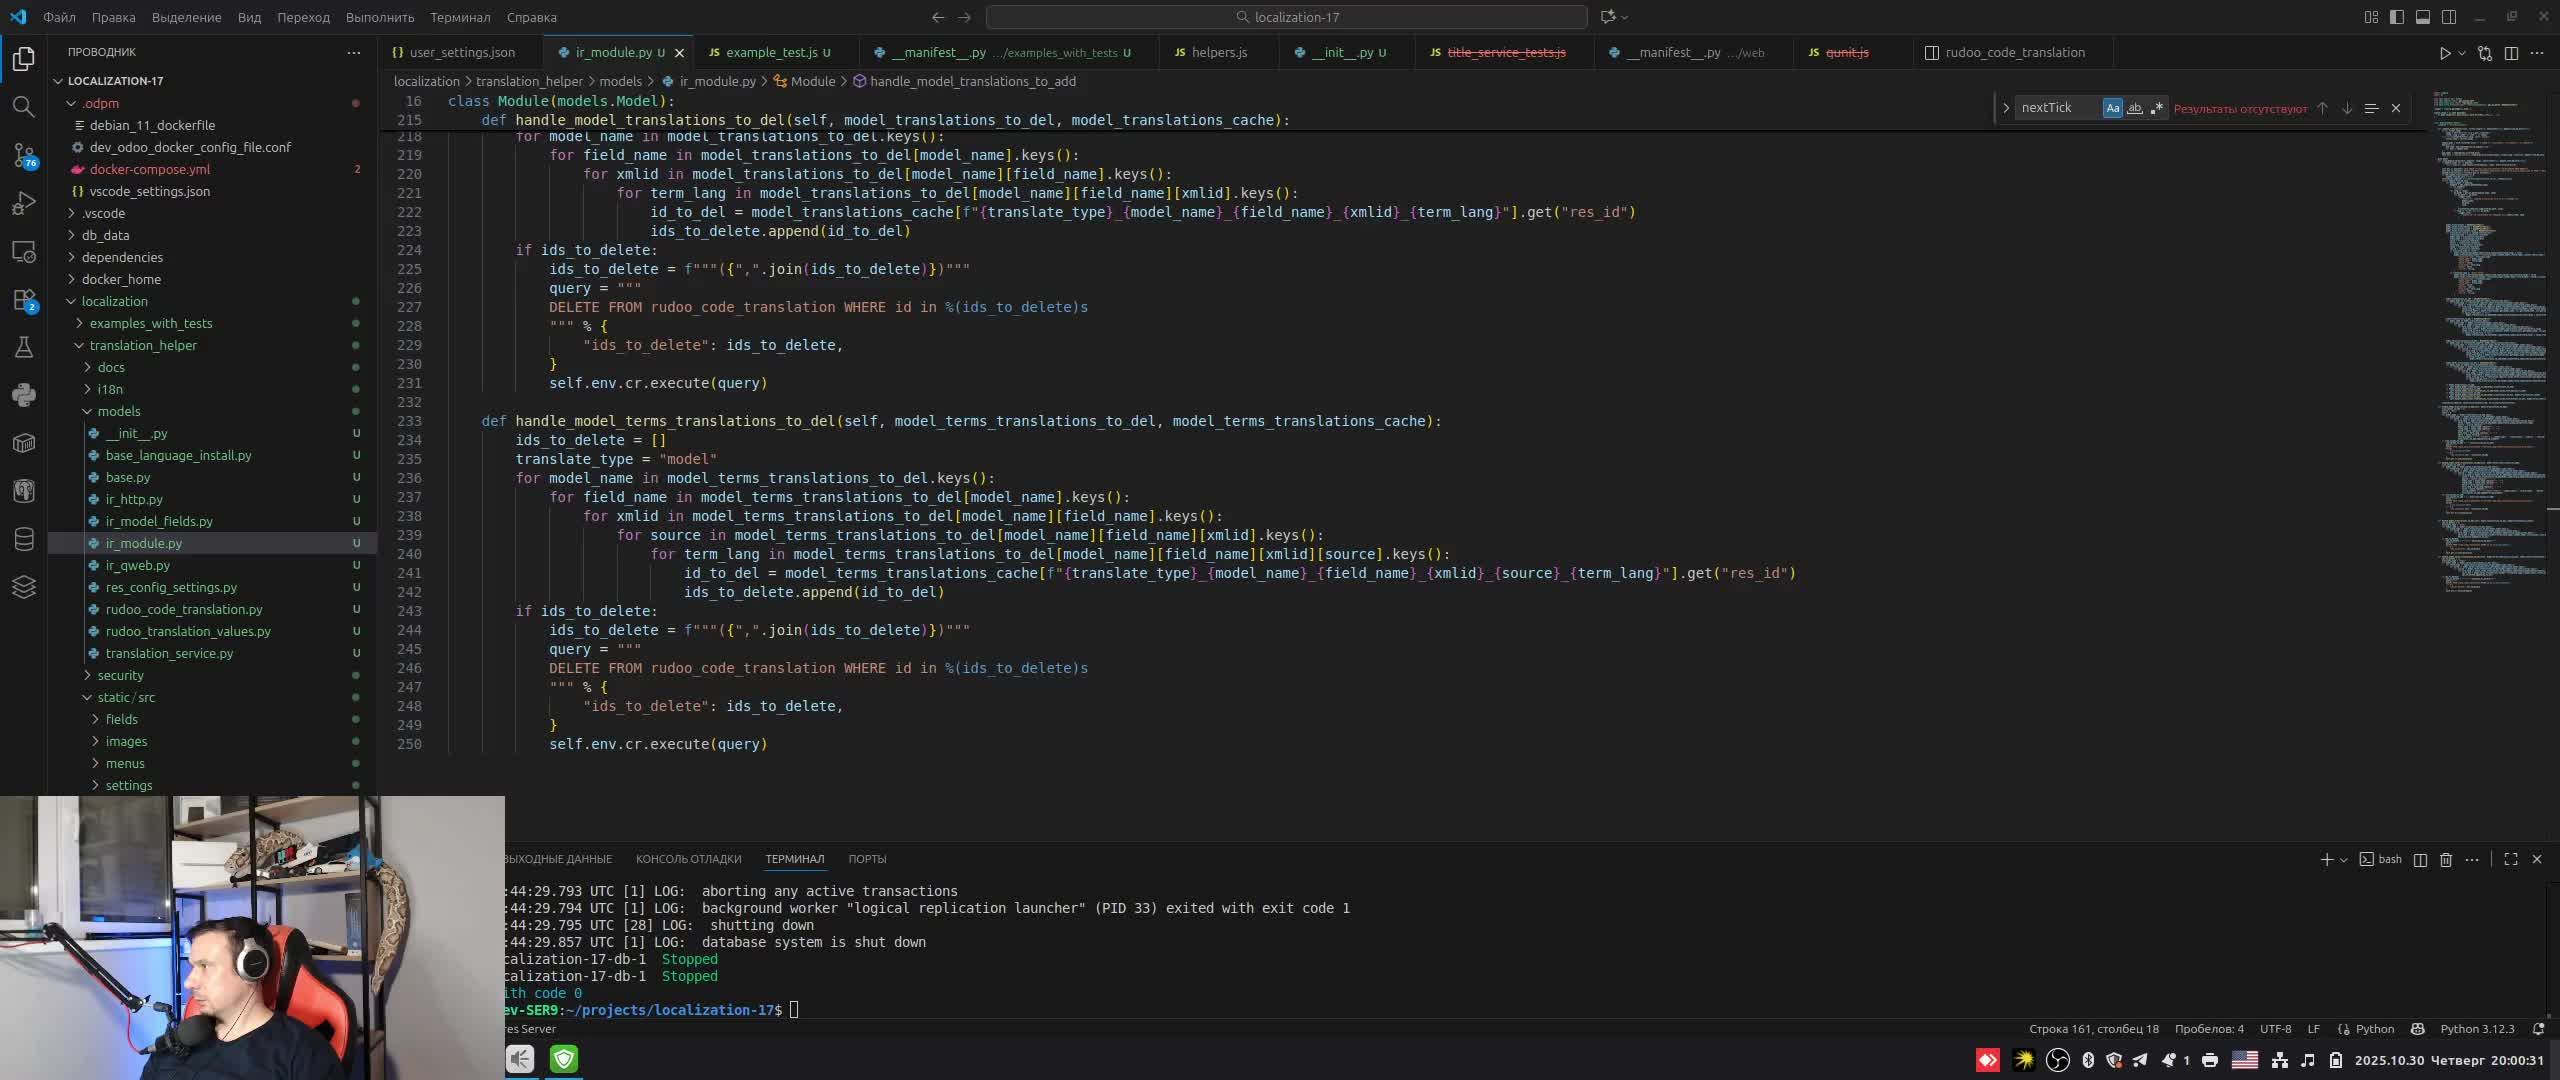The width and height of the screenshot is (2560, 1080).
Task: Click the Python 3.12.3 interpreter in the status bar
Action: click(2476, 1029)
